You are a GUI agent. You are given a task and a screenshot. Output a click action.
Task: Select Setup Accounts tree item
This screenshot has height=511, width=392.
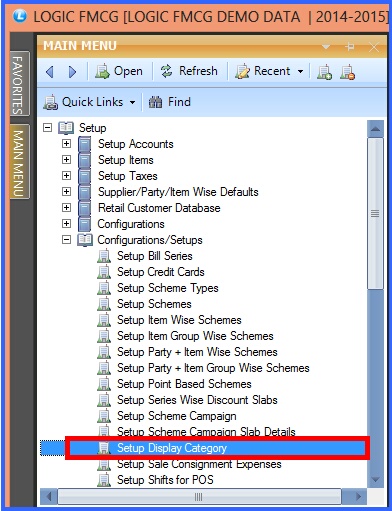(136, 144)
